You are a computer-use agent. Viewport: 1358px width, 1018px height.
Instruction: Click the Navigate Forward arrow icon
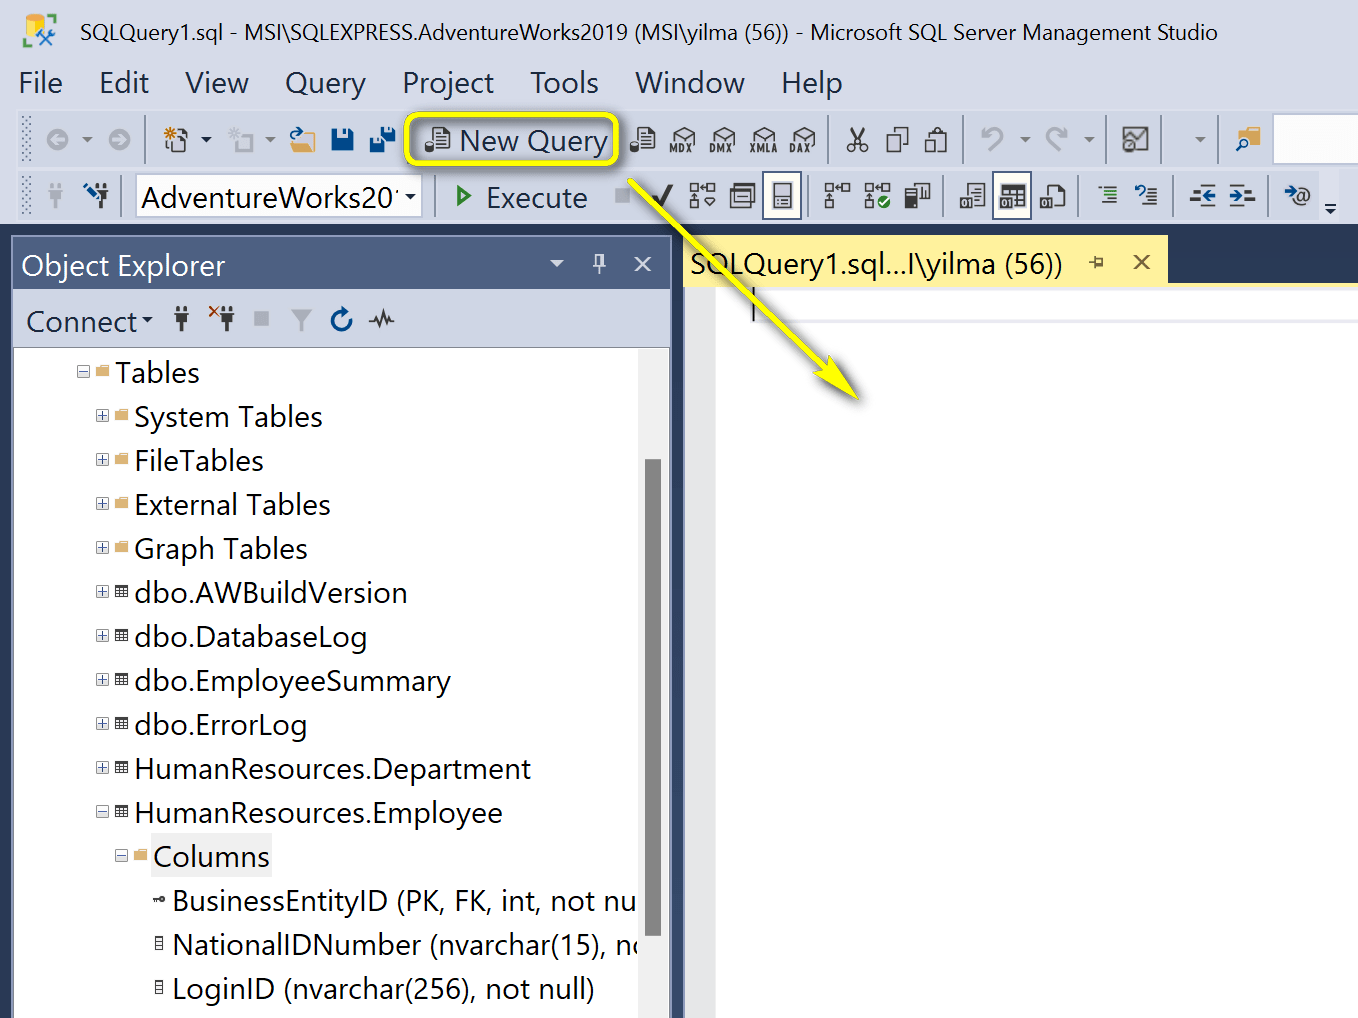[x=119, y=140]
